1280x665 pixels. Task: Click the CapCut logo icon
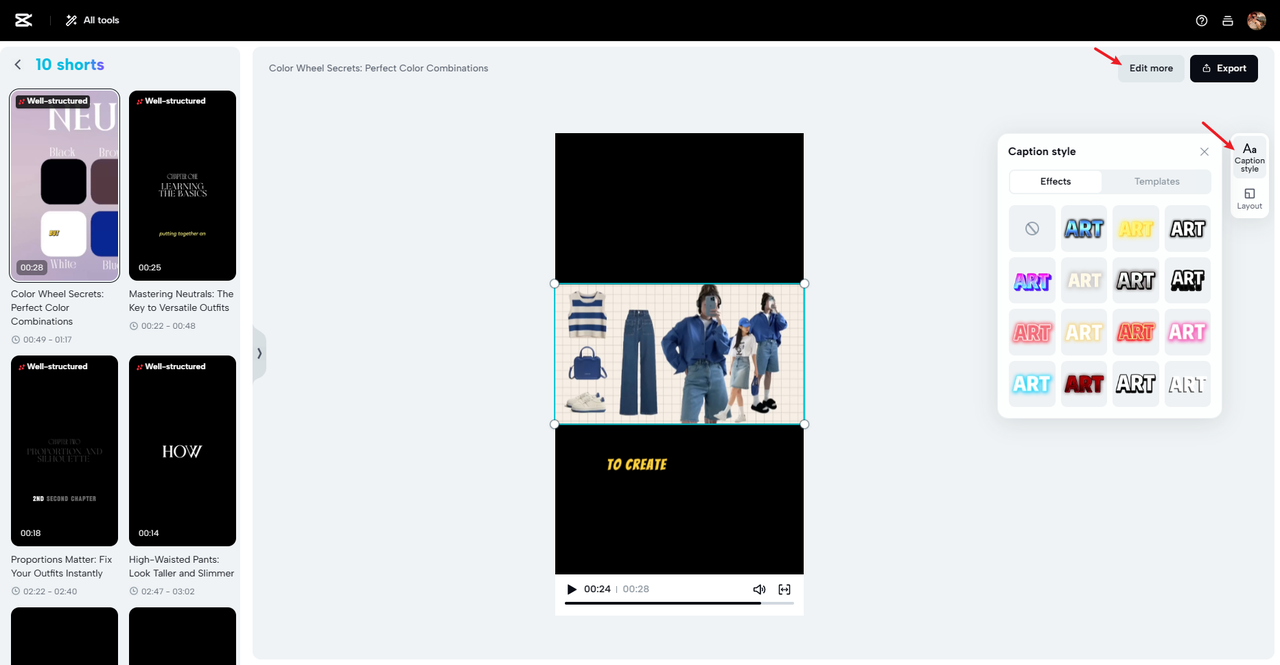(x=24, y=20)
